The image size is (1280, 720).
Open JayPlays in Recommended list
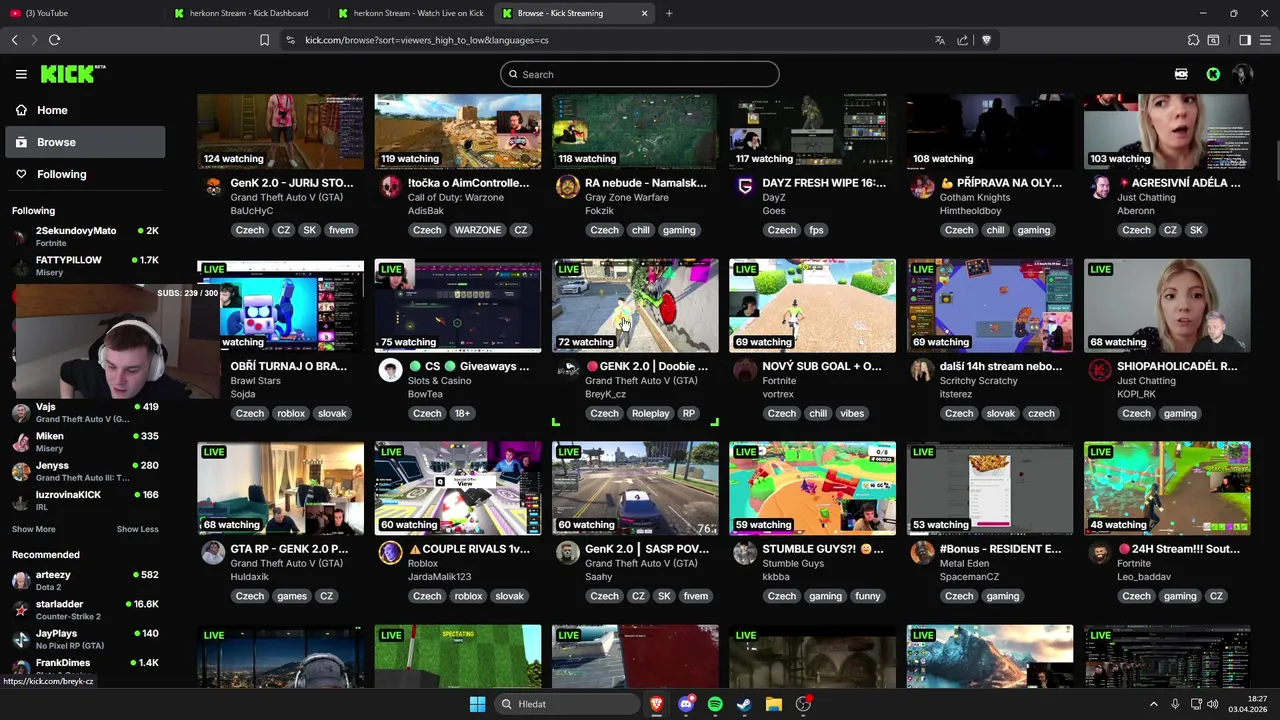(84, 638)
